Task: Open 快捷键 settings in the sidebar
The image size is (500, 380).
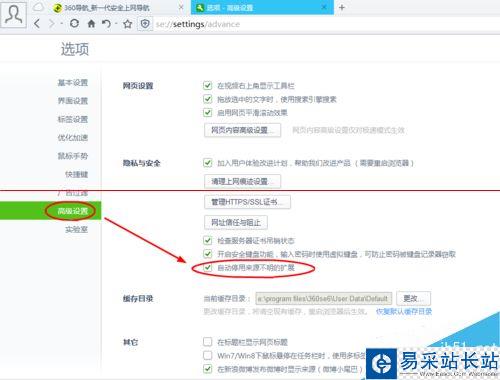Action: click(x=77, y=174)
